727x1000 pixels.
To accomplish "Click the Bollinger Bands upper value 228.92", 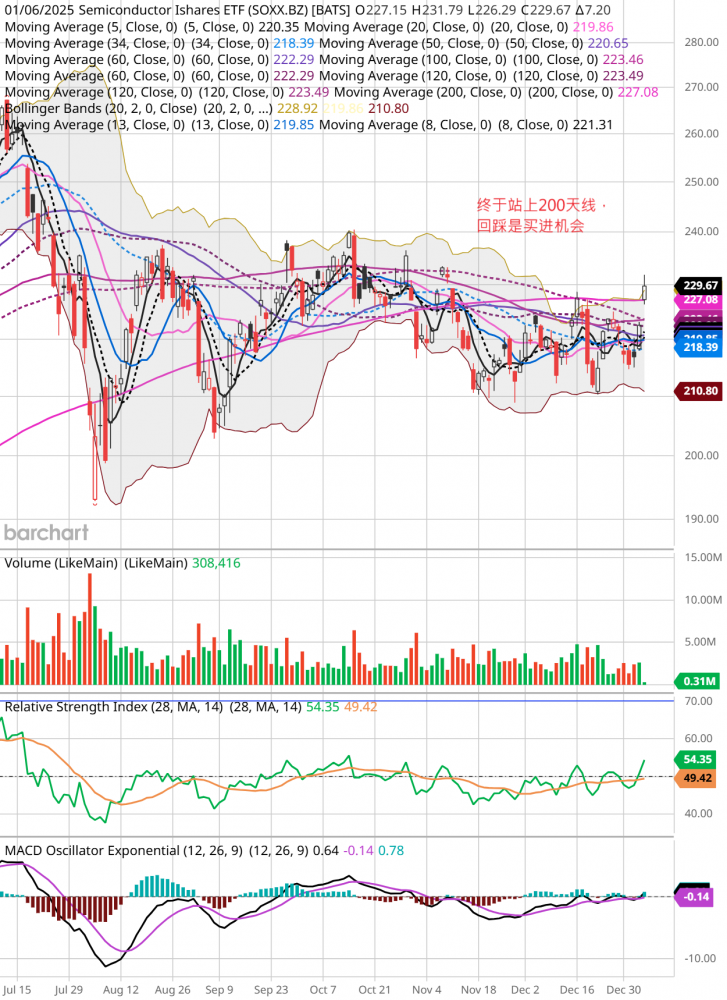I will [x=297, y=108].
